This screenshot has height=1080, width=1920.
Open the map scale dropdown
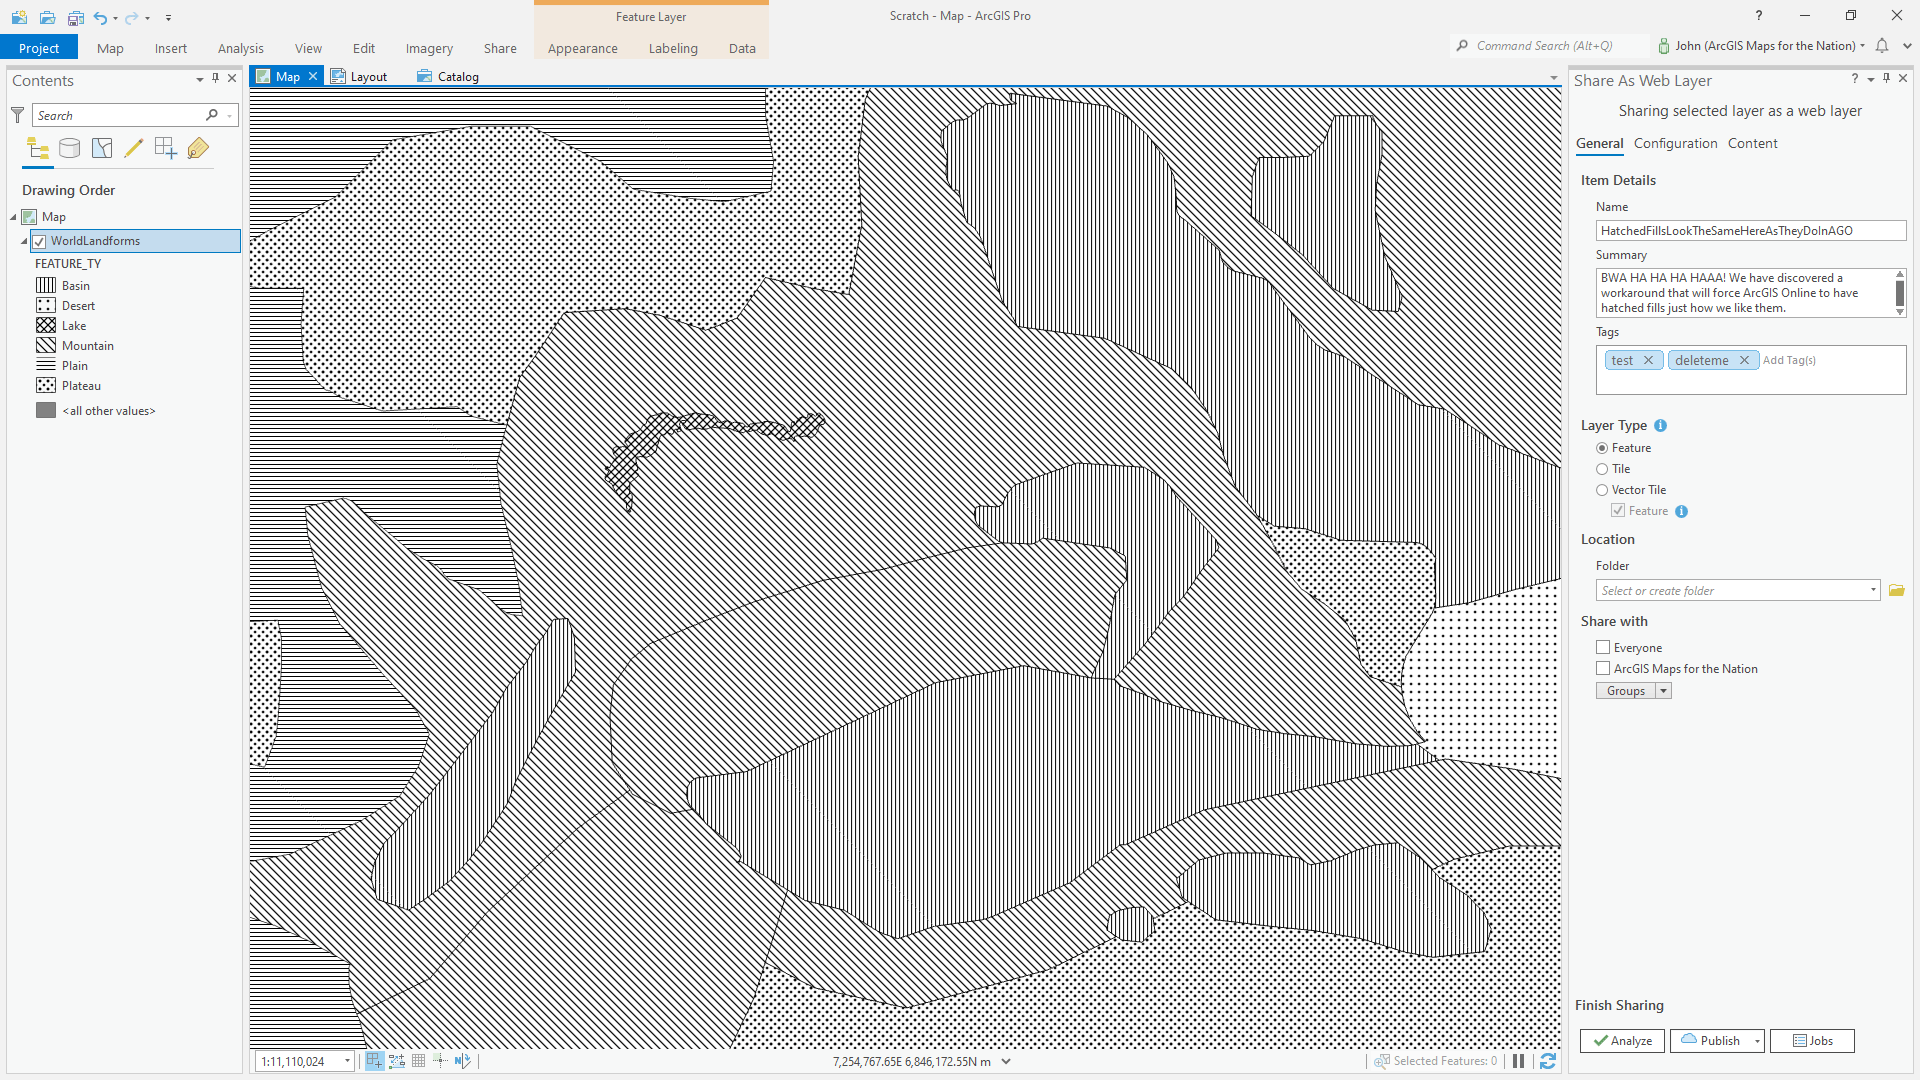coord(347,1062)
